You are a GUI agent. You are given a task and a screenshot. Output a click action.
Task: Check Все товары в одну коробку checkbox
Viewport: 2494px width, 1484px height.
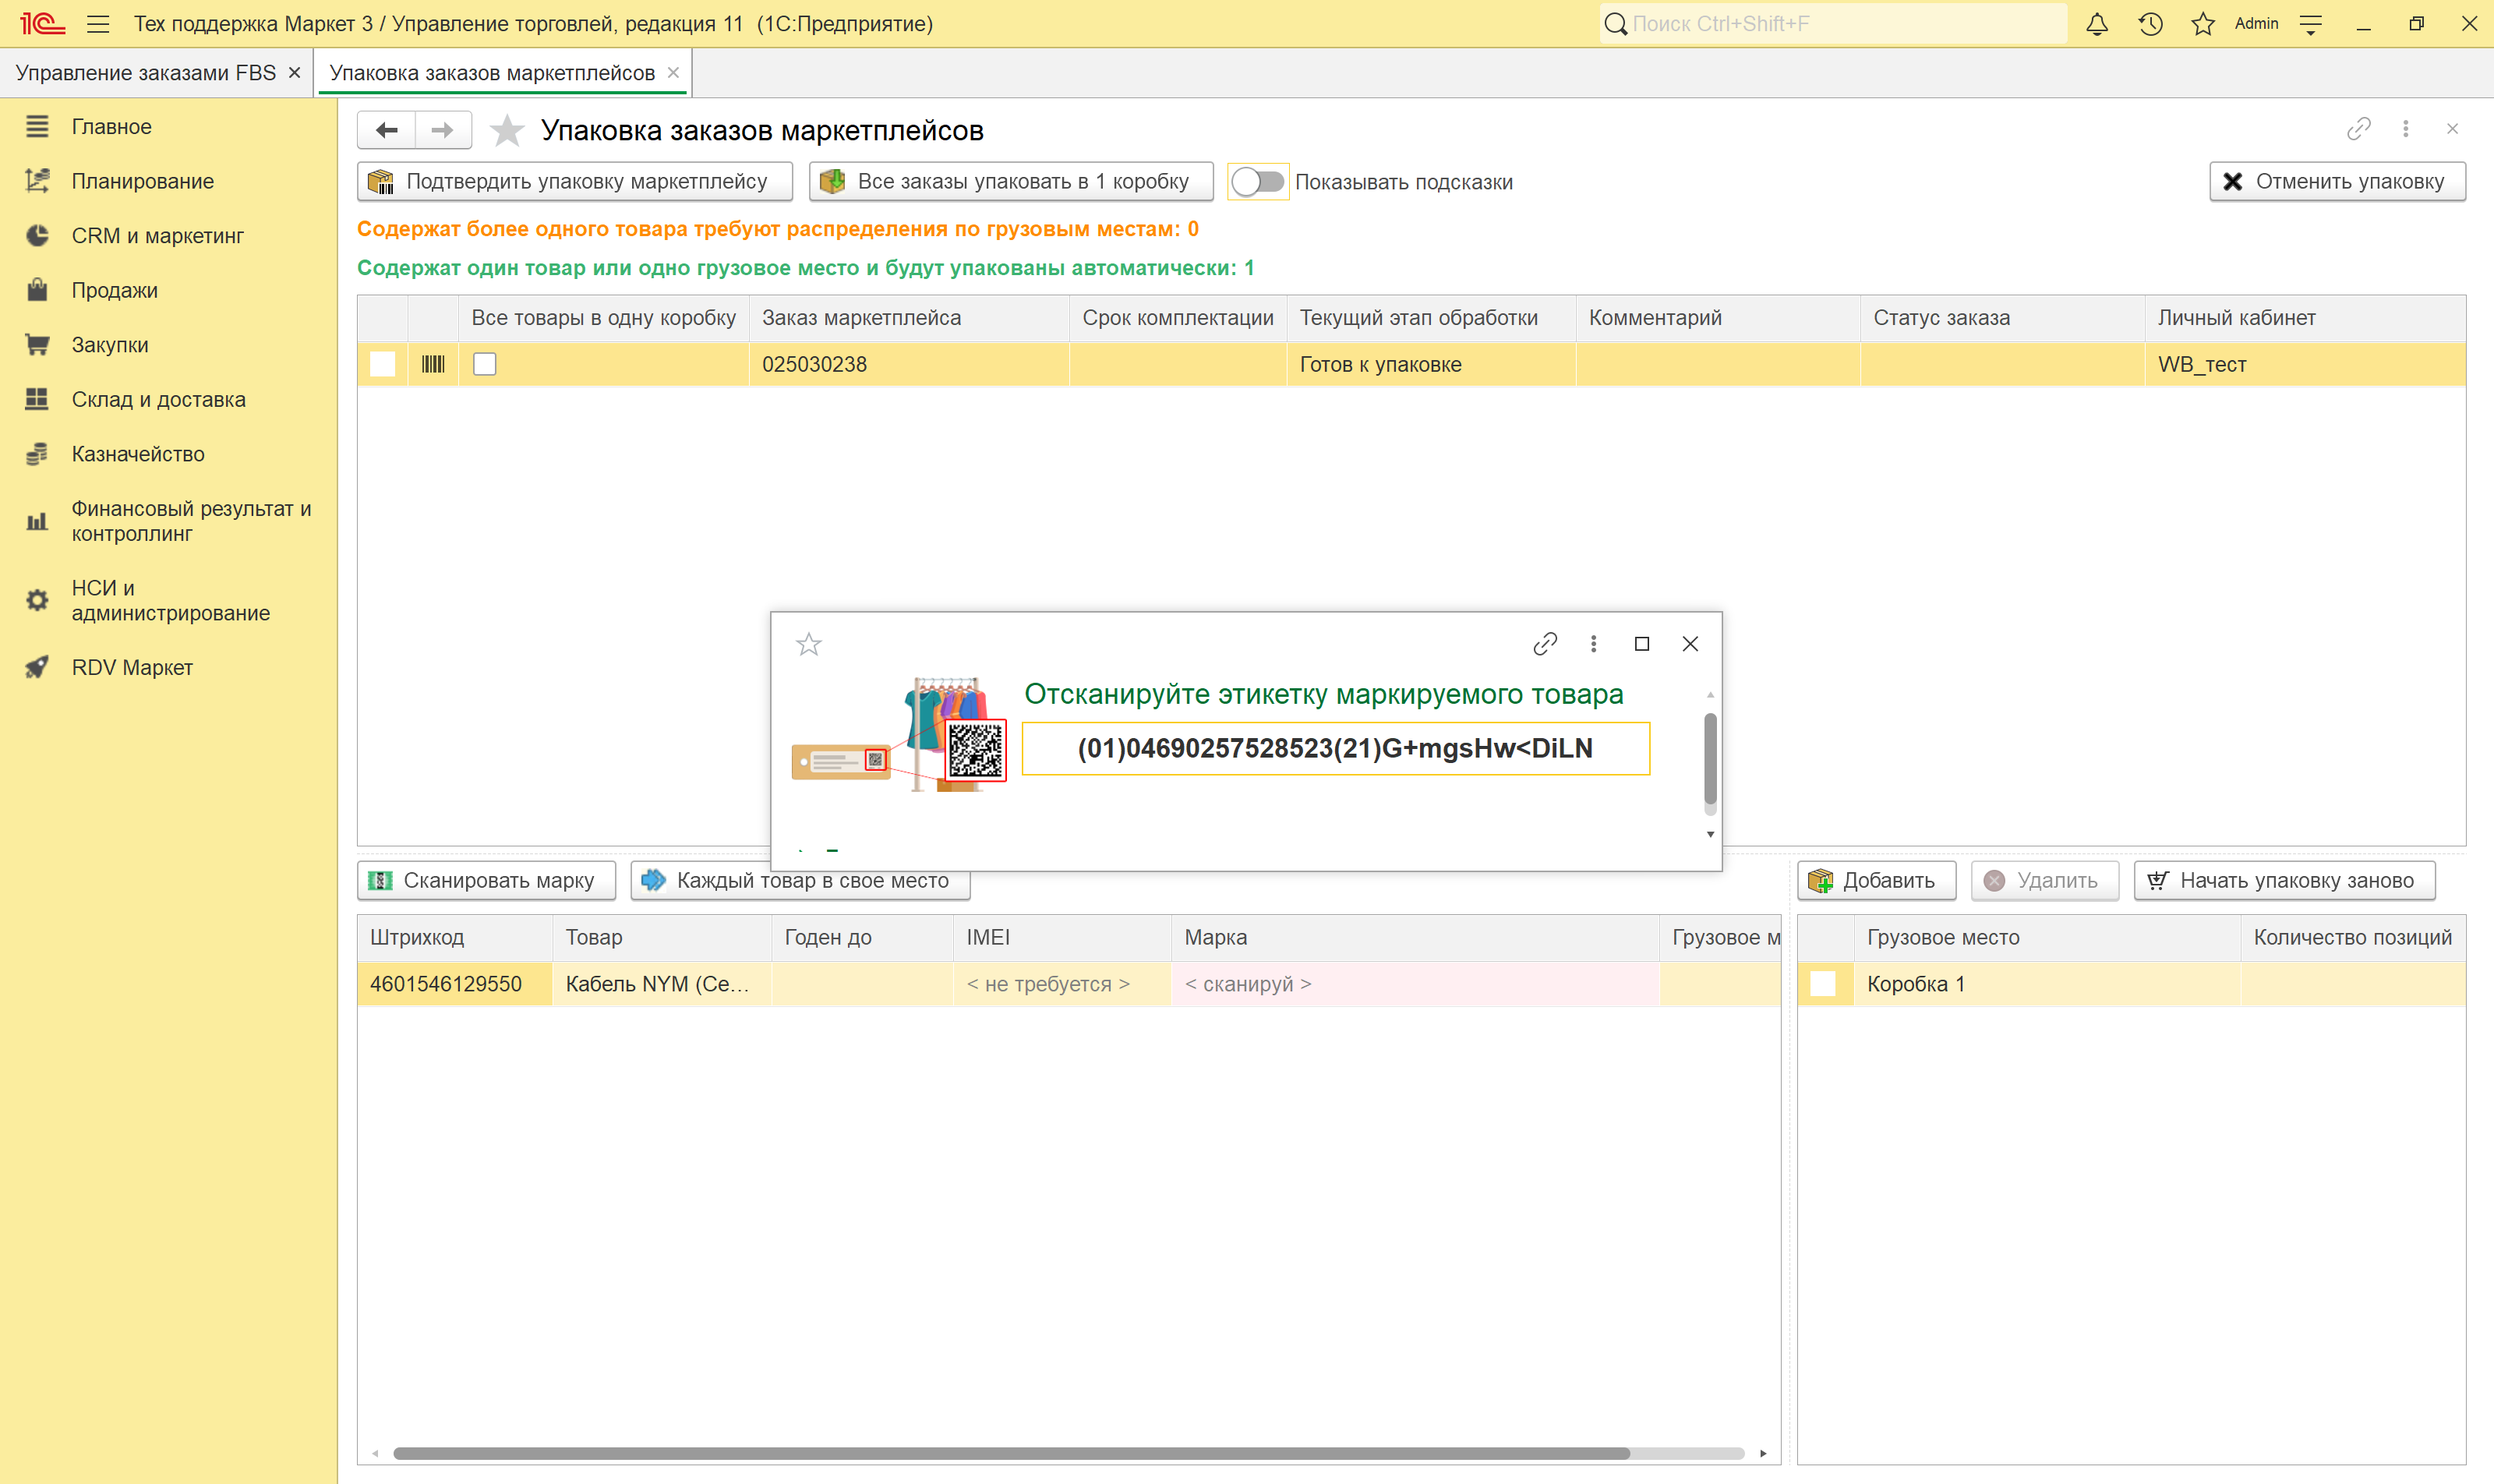pos(485,364)
